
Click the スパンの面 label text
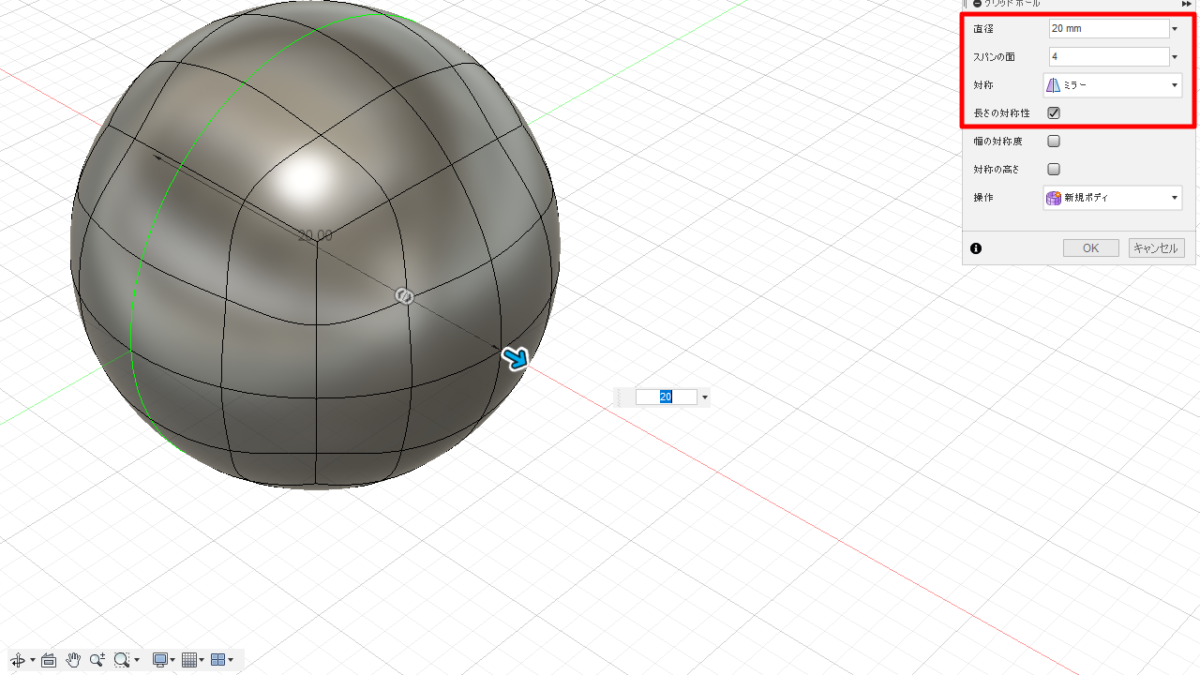[x=994, y=57]
